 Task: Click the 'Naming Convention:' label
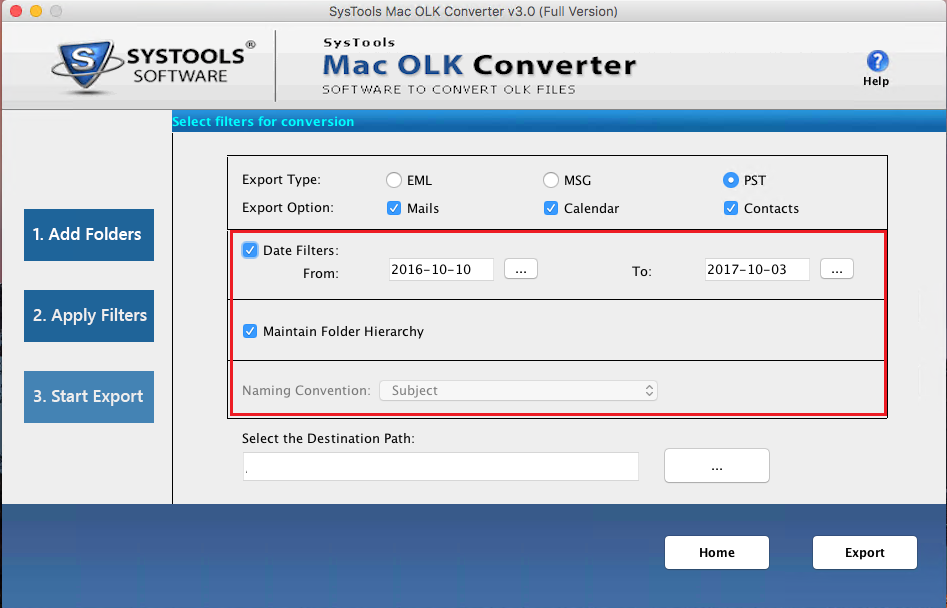(x=306, y=391)
